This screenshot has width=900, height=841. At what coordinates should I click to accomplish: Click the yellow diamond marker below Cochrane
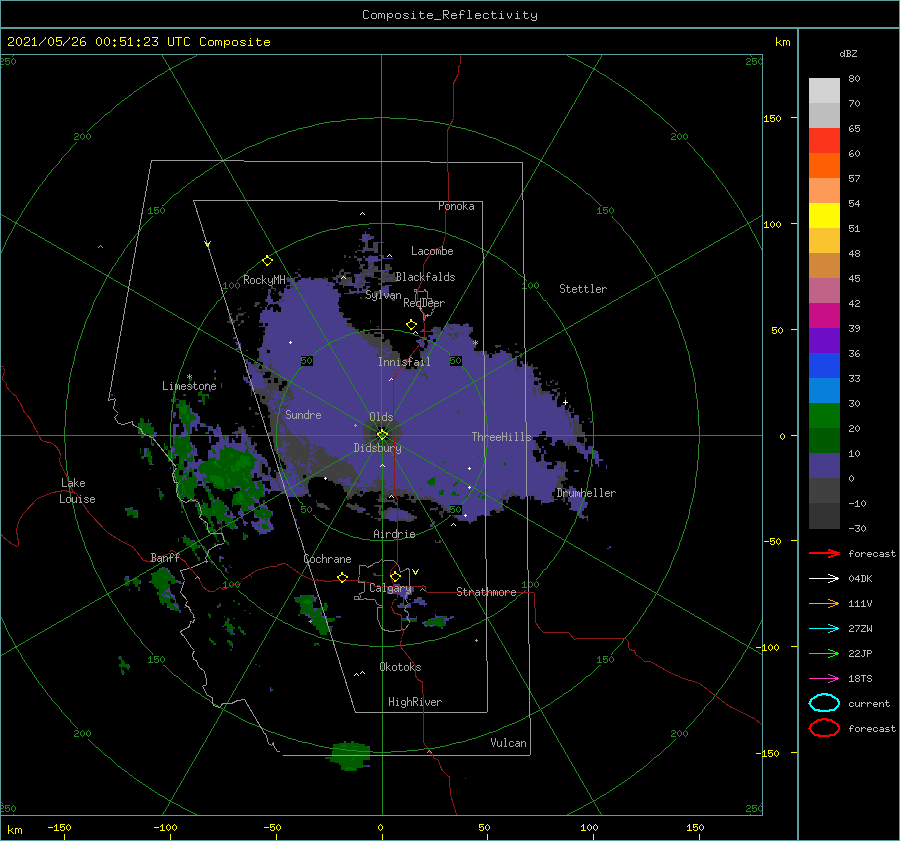(342, 577)
